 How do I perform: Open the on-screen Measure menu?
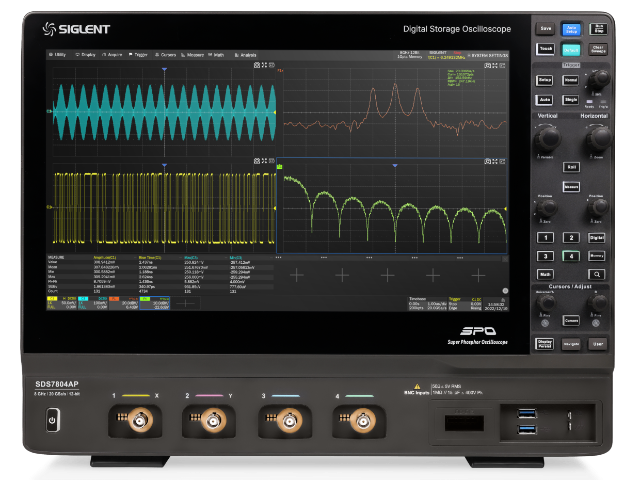pyautogui.click(x=193, y=55)
